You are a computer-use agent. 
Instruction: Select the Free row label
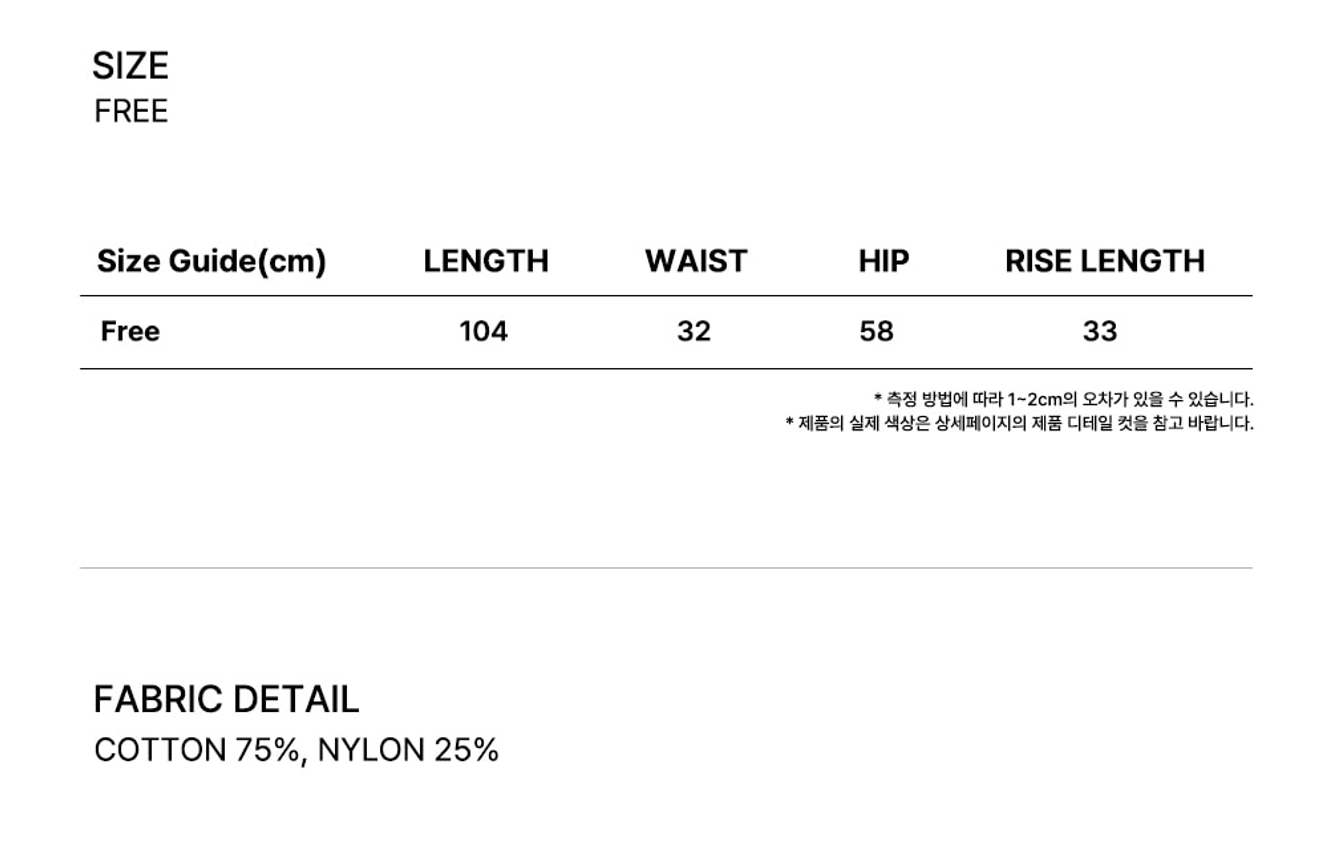coord(130,331)
